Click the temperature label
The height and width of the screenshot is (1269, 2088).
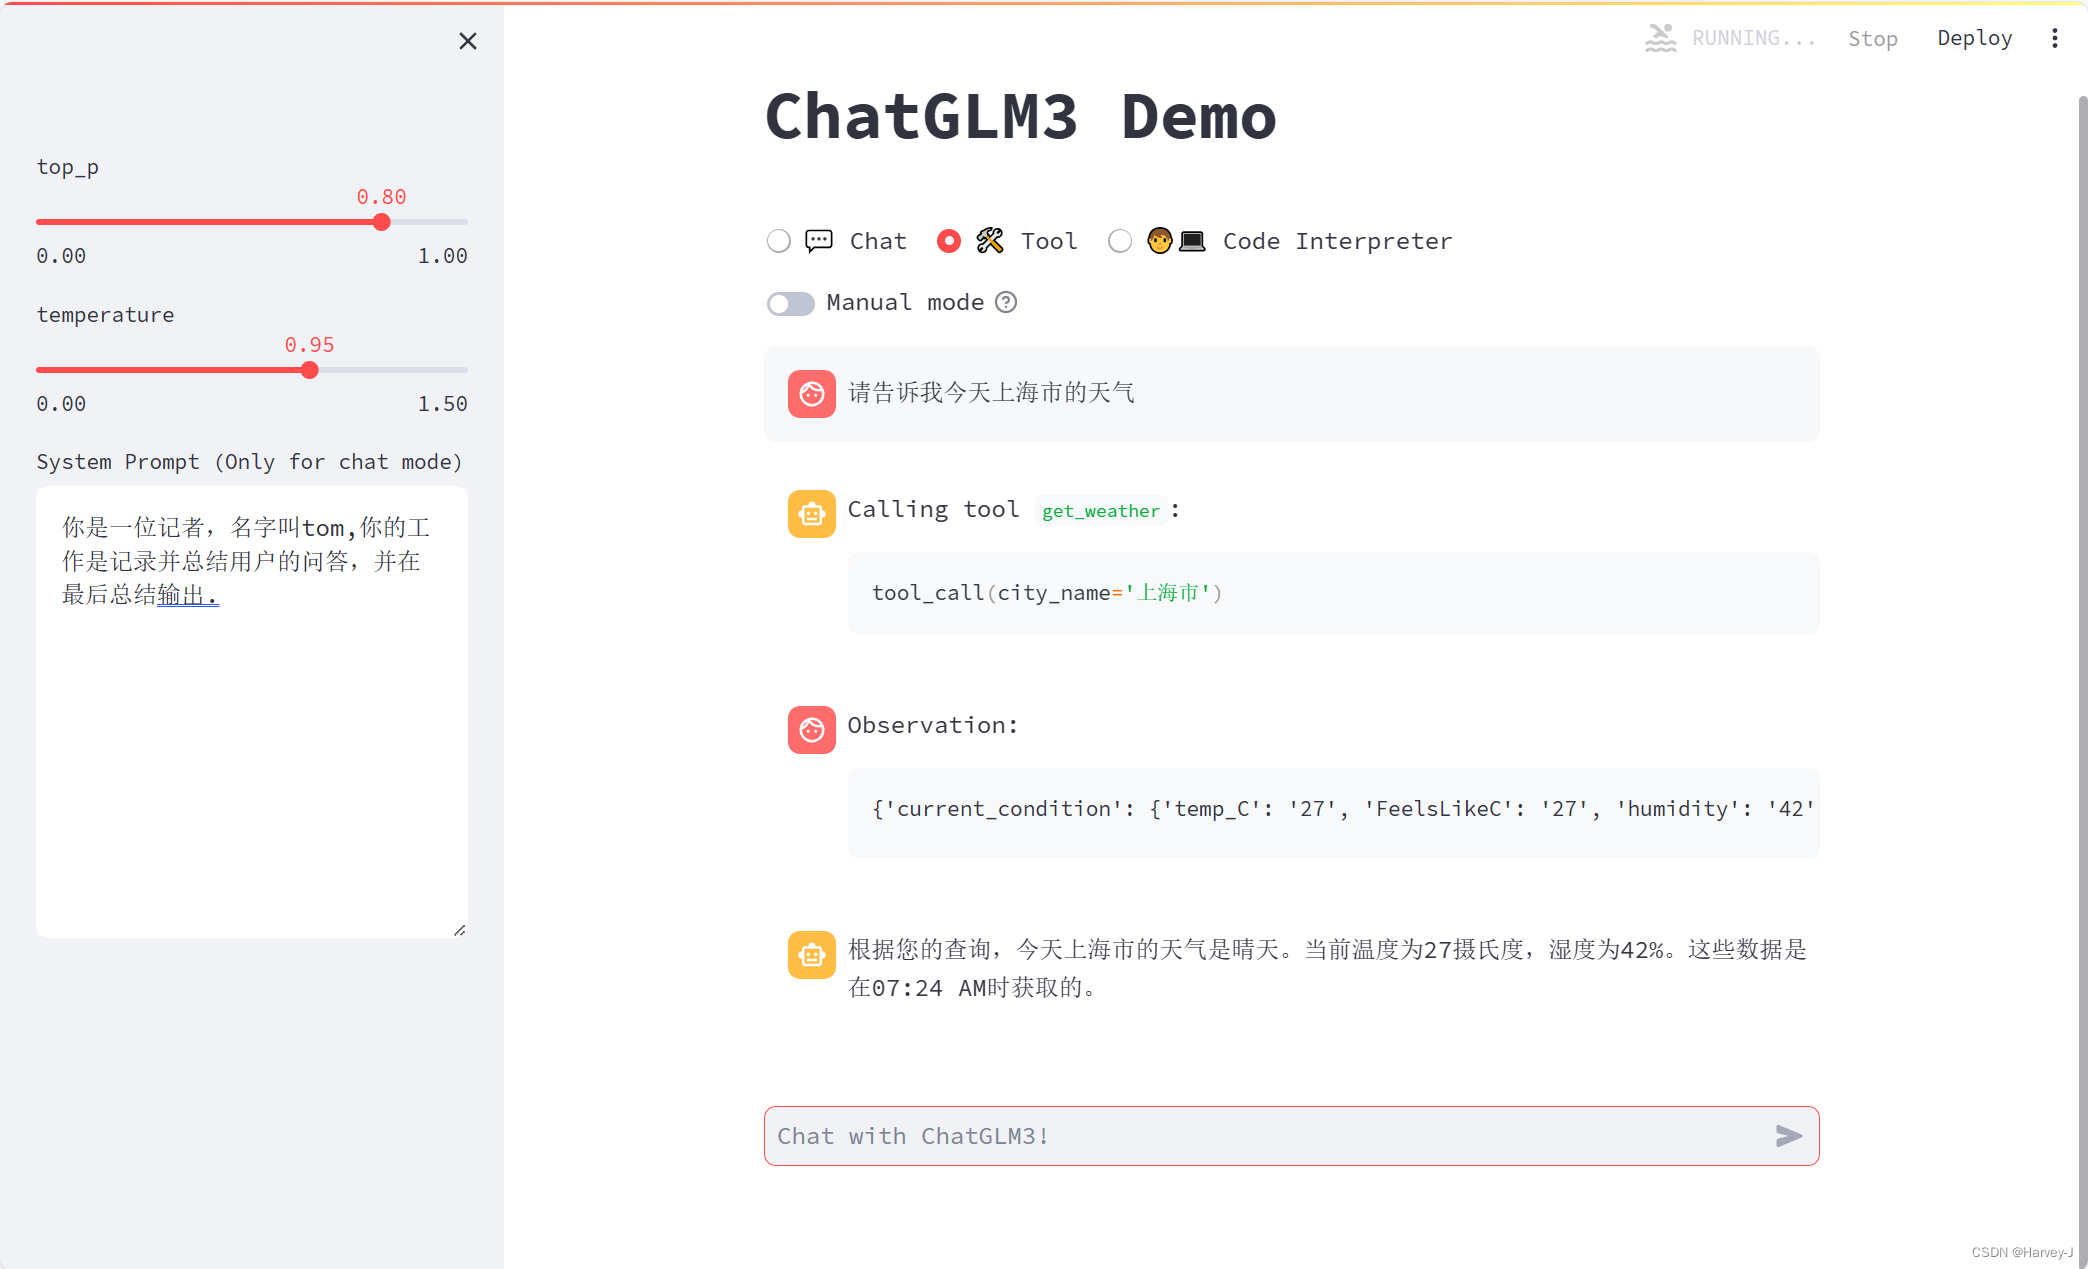[106, 315]
